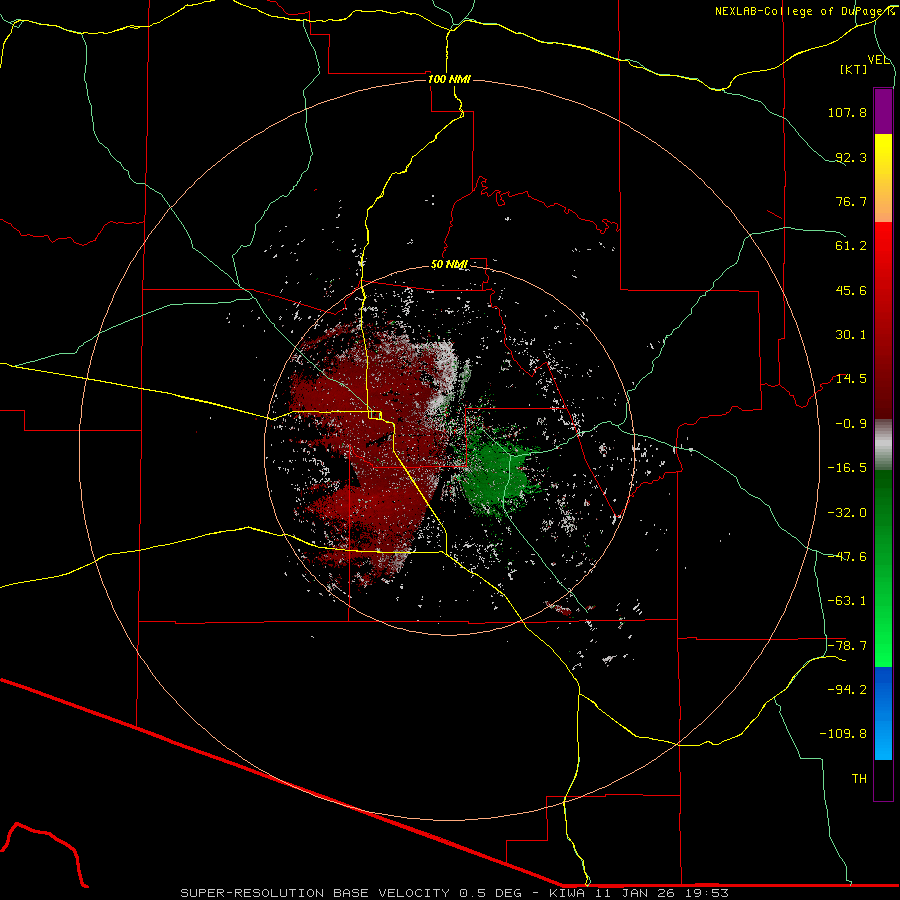Pick the yellow-orange segment of velocity color bar
Image resolution: width=900 pixels, height=900 pixels.
pyautogui.click(x=883, y=178)
